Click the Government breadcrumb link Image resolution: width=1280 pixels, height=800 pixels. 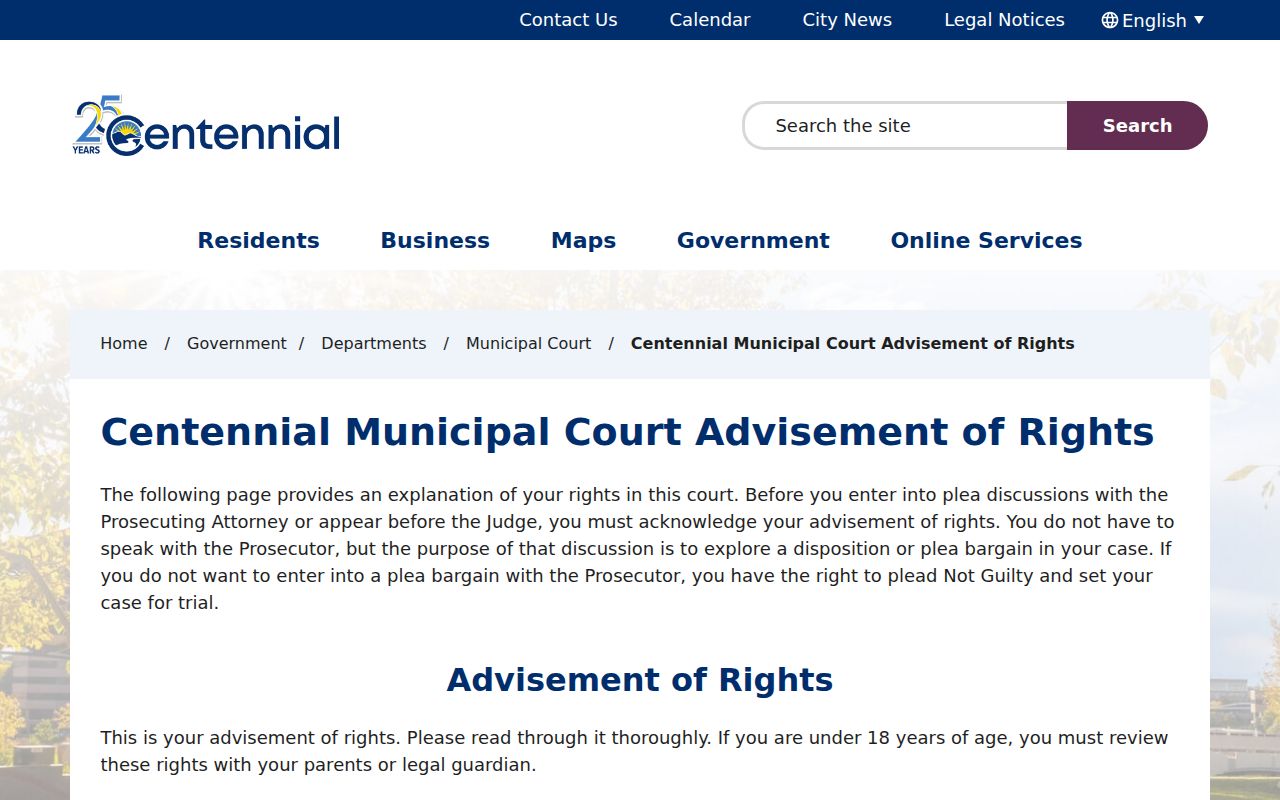point(237,343)
